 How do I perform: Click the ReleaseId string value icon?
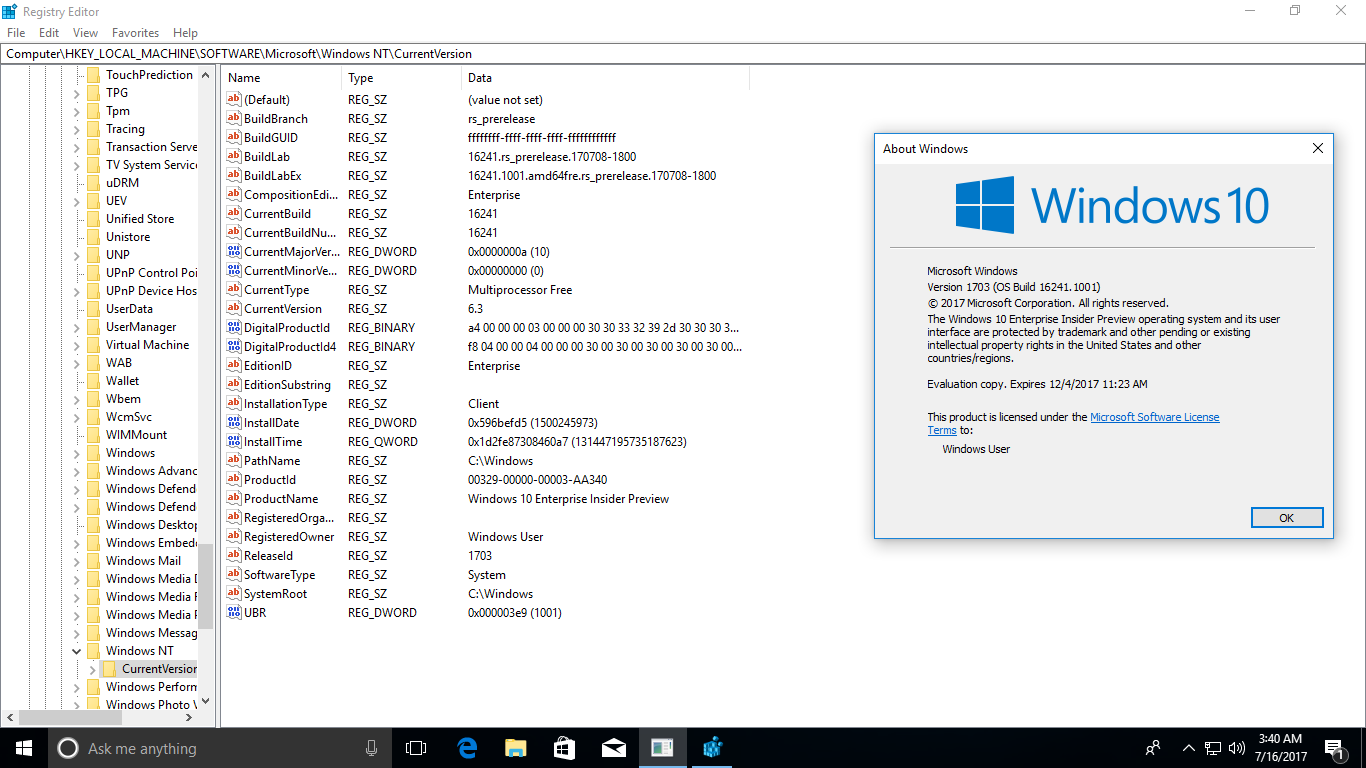(234, 556)
